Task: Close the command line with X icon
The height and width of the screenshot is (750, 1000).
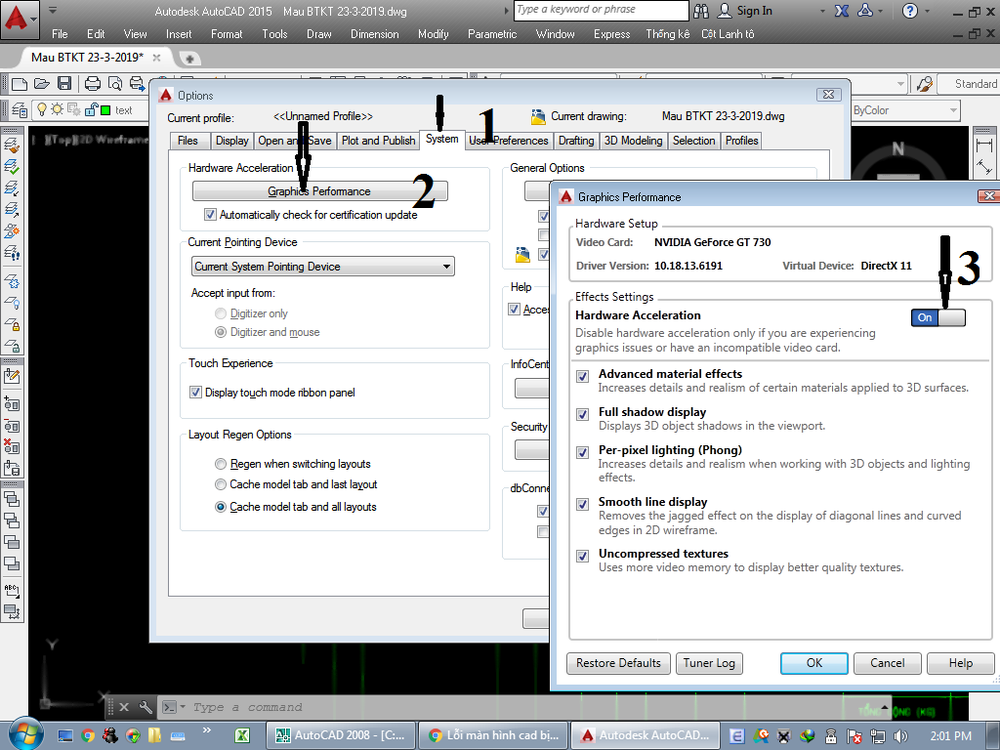Action: 124,707
